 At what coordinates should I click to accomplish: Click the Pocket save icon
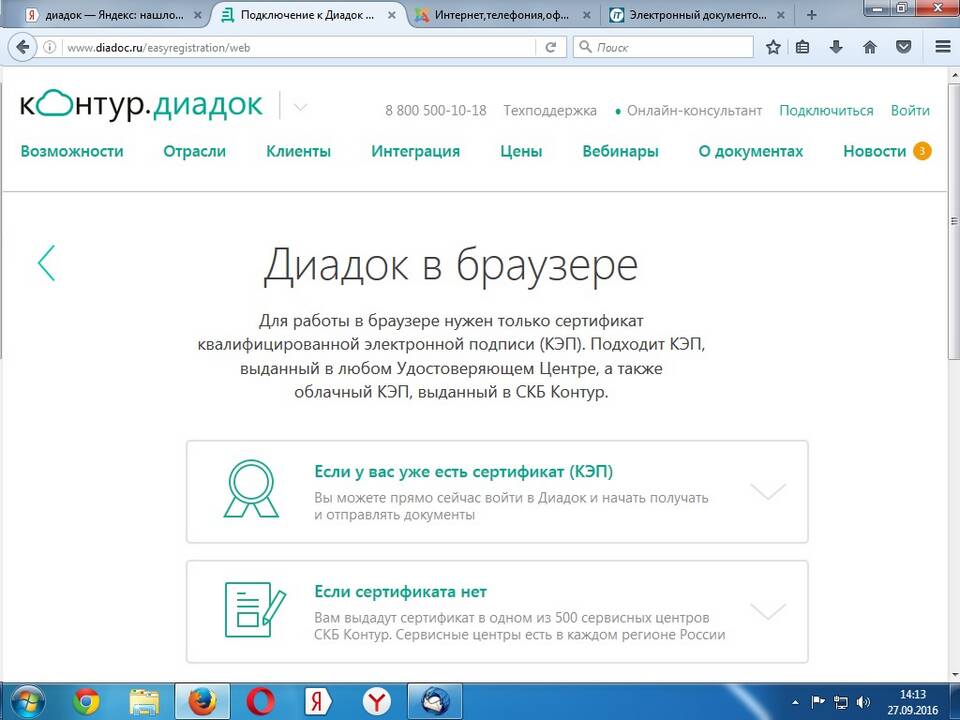pos(903,47)
